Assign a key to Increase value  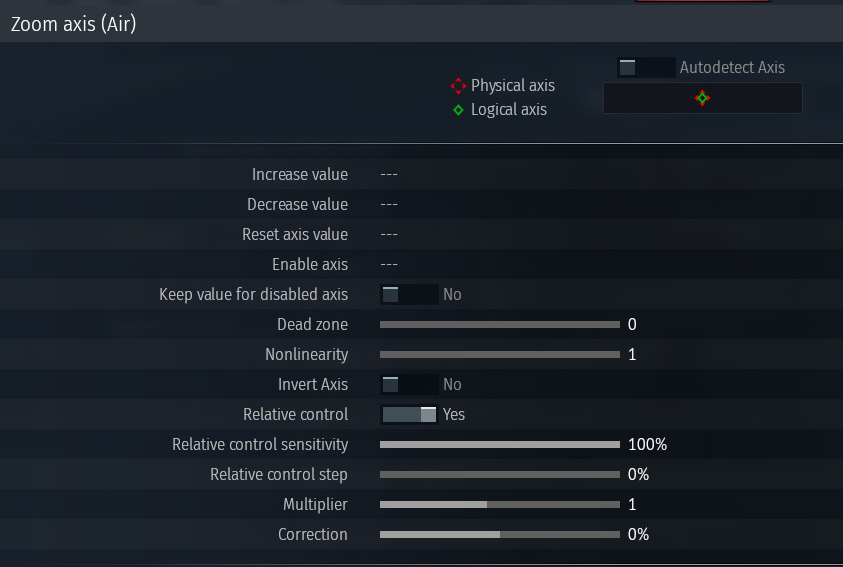pos(389,175)
